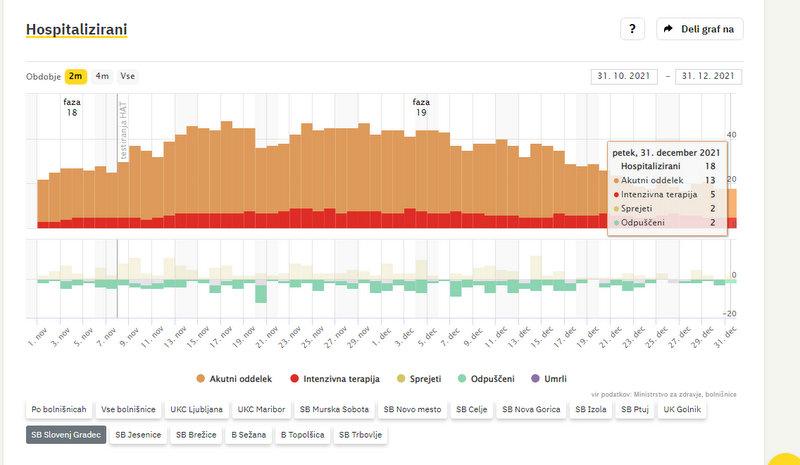Click the question mark help button
The height and width of the screenshot is (465, 800).
[x=632, y=29]
